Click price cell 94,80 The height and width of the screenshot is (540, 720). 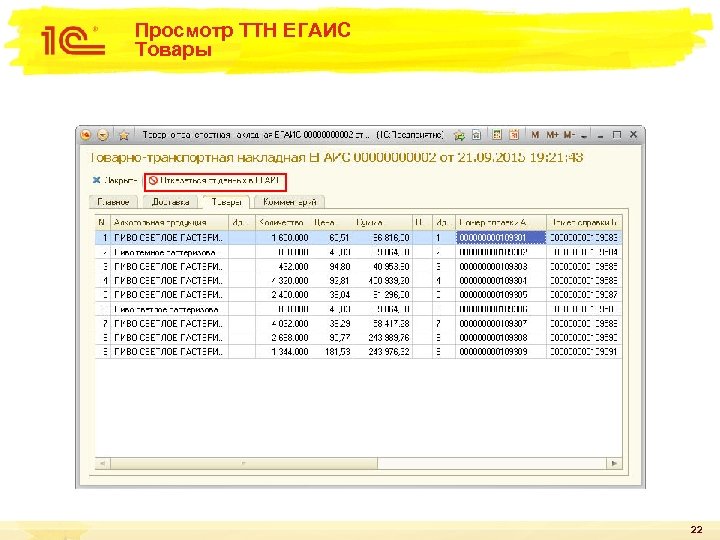(332, 266)
